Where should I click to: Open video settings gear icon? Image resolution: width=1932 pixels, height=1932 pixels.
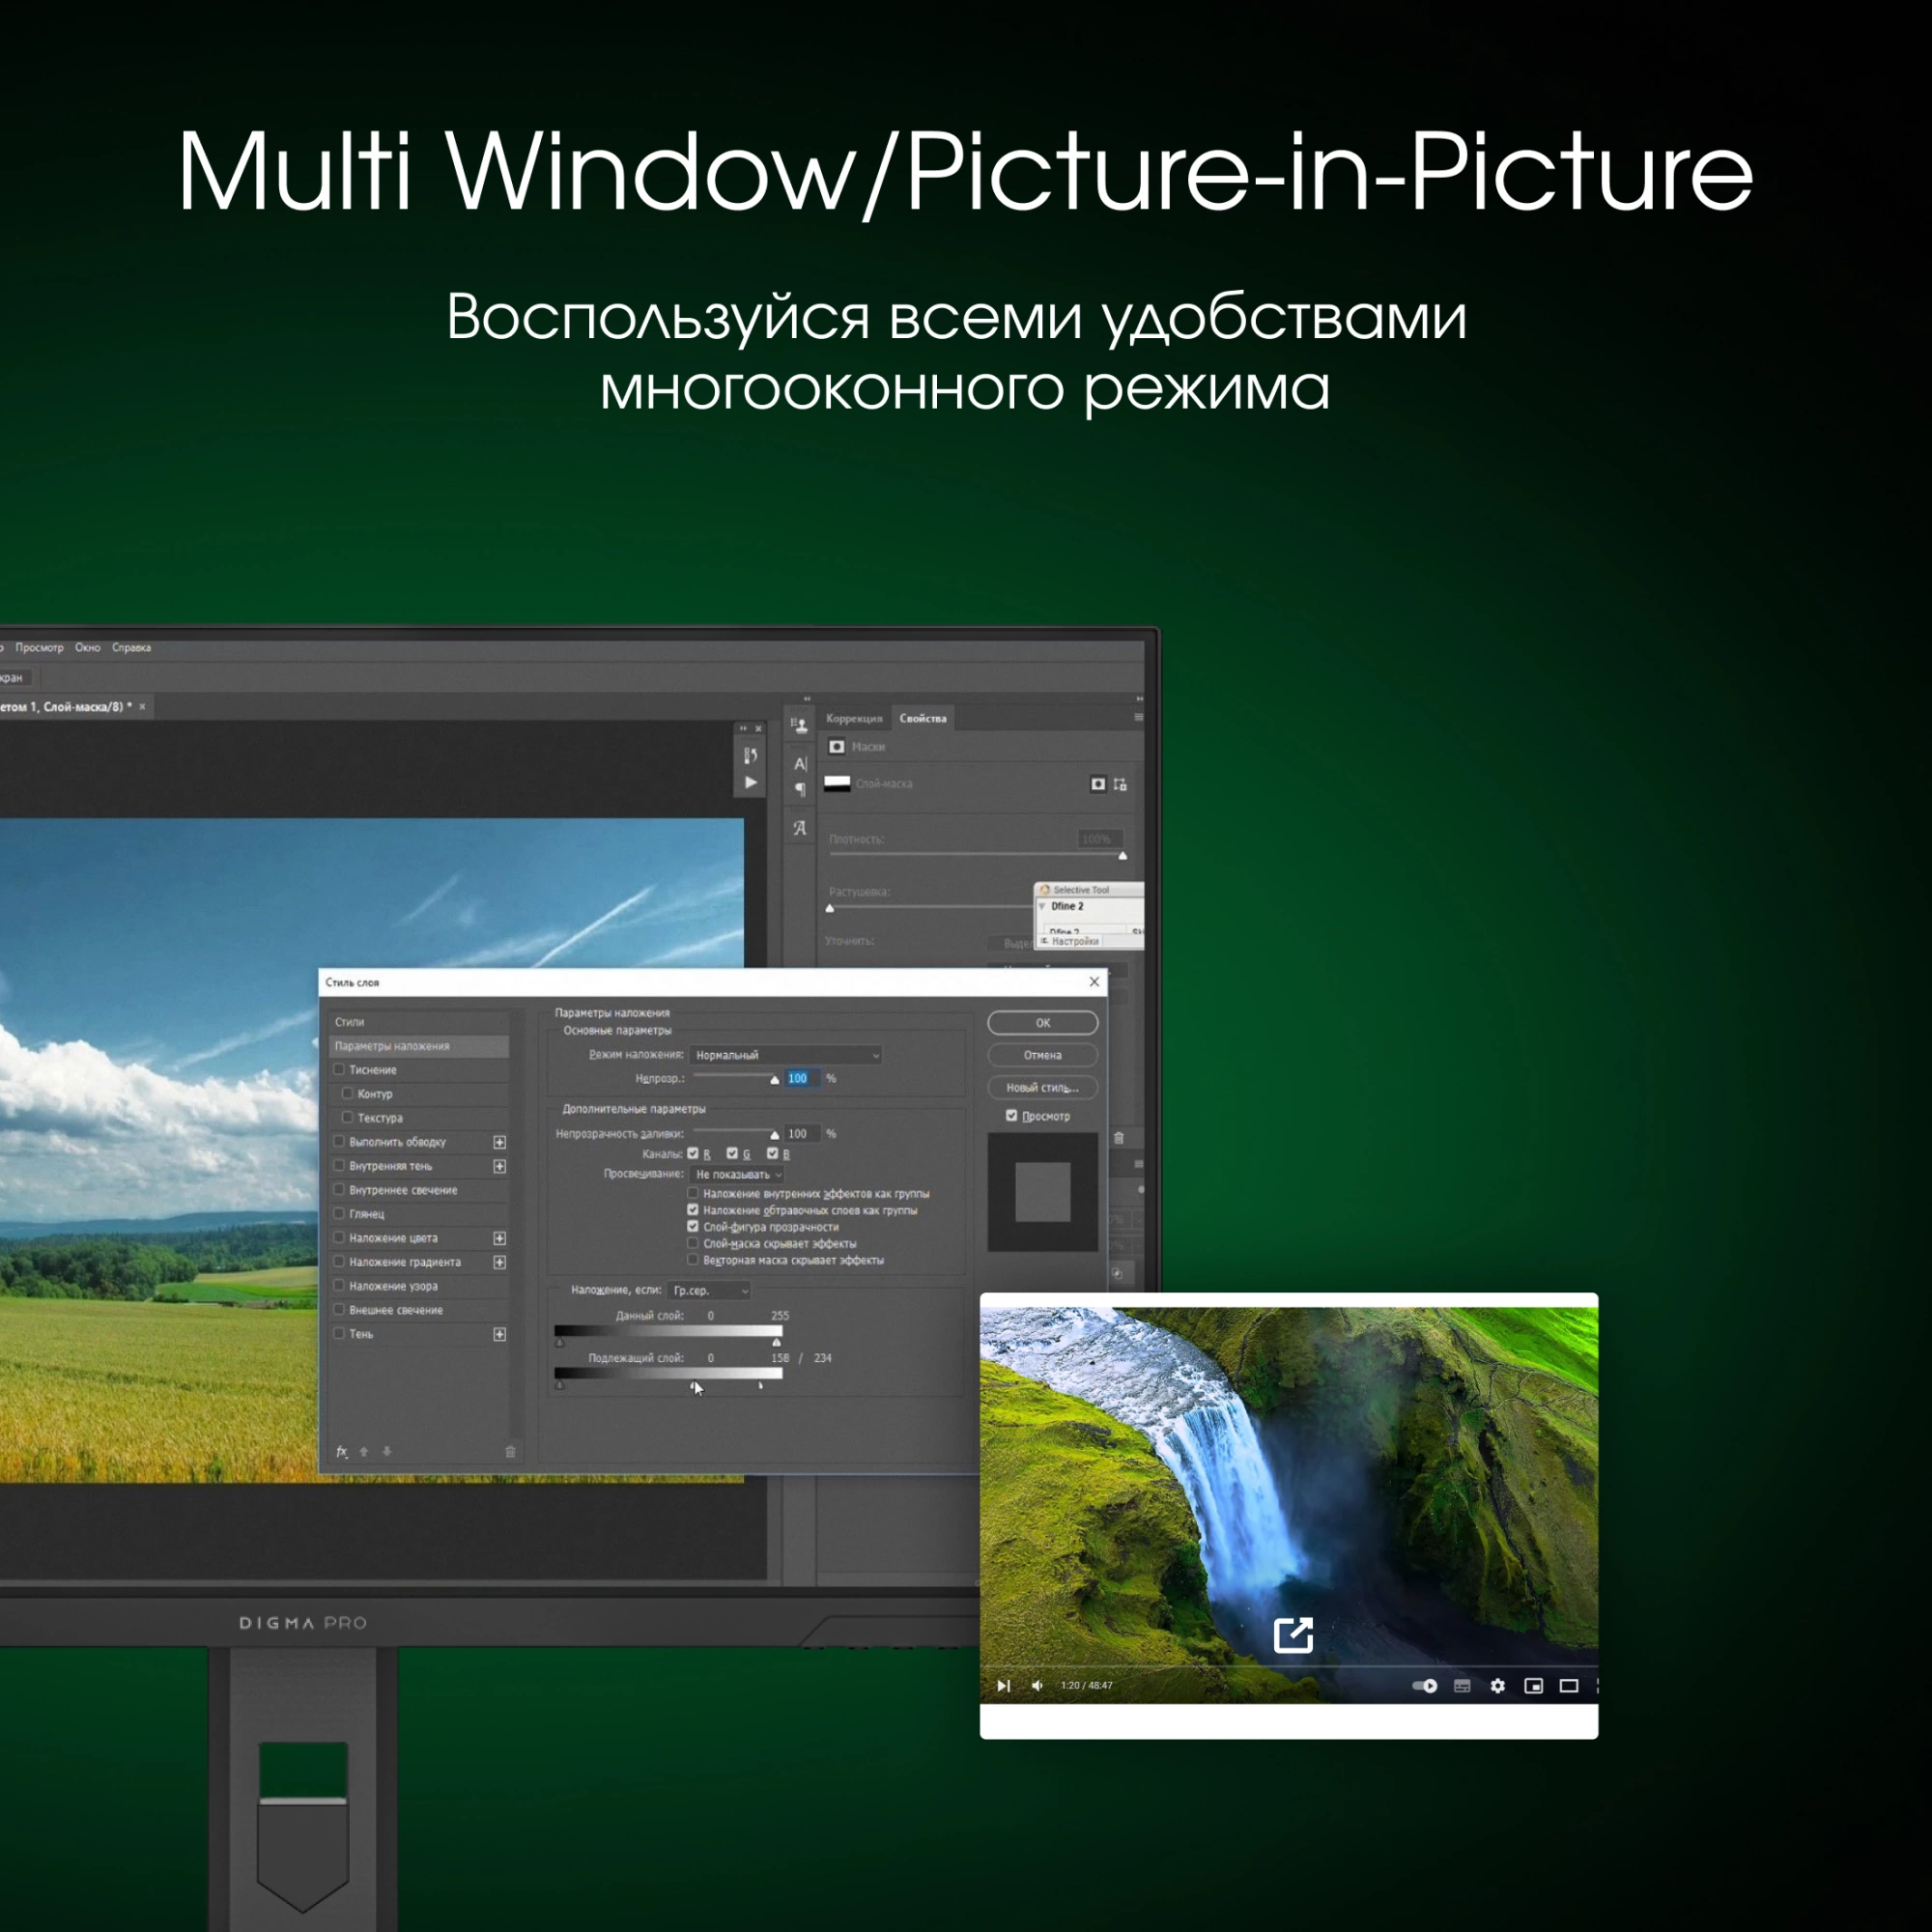pos(1497,1686)
